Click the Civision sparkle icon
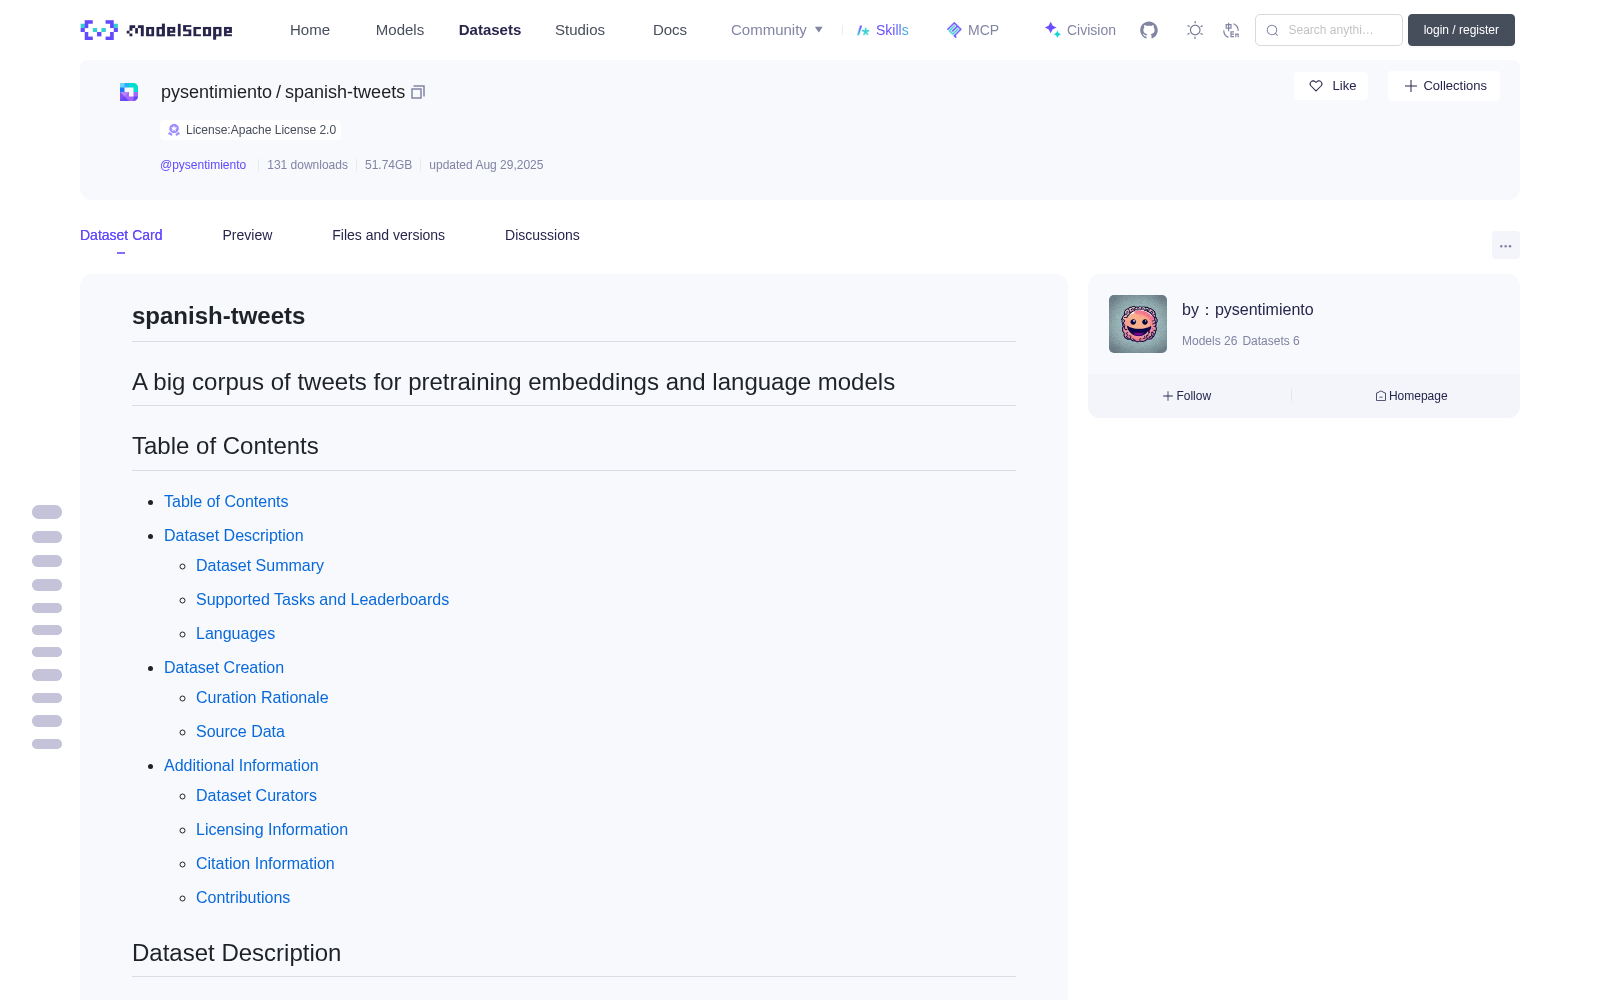Screen dimensions: 1600x1000 point(1052,30)
